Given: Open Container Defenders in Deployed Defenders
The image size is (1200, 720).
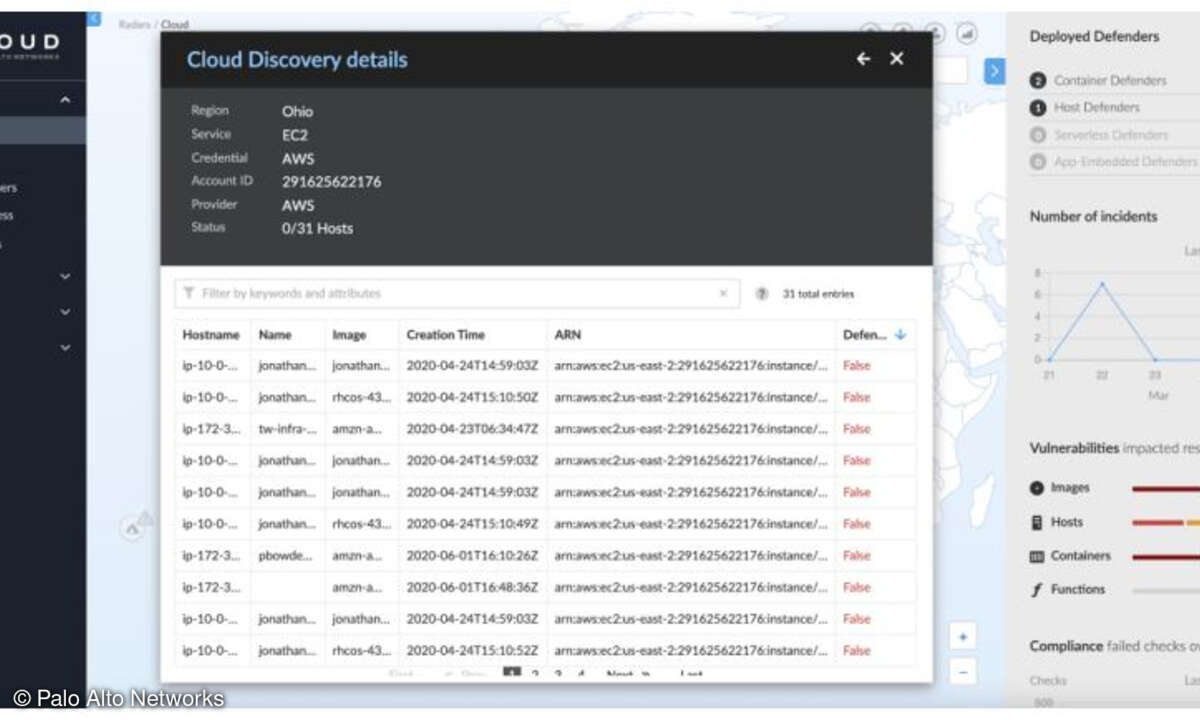Looking at the screenshot, I should [1110, 81].
